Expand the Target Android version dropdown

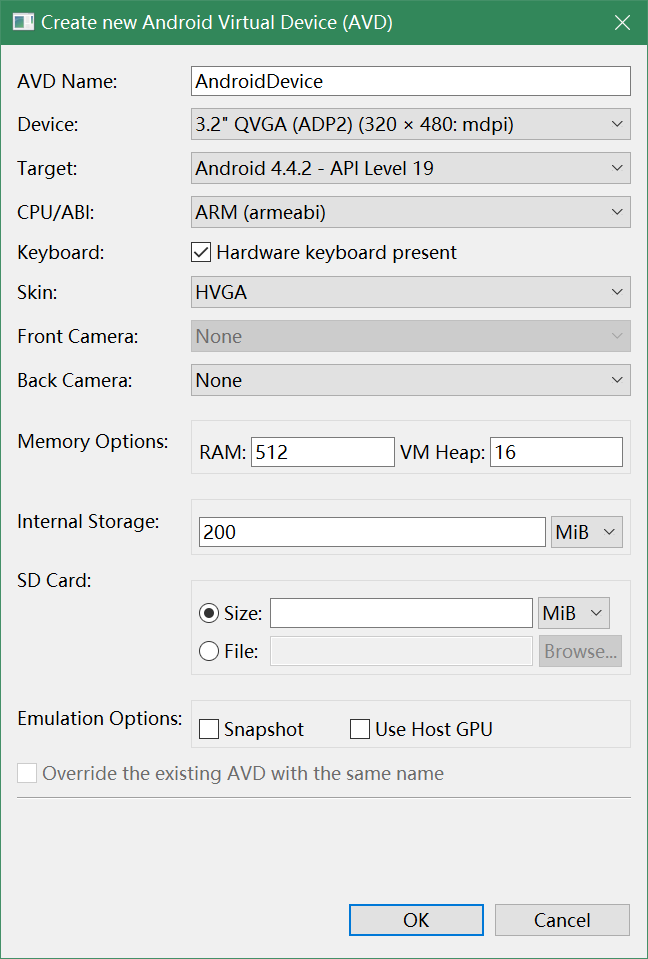(x=410, y=168)
